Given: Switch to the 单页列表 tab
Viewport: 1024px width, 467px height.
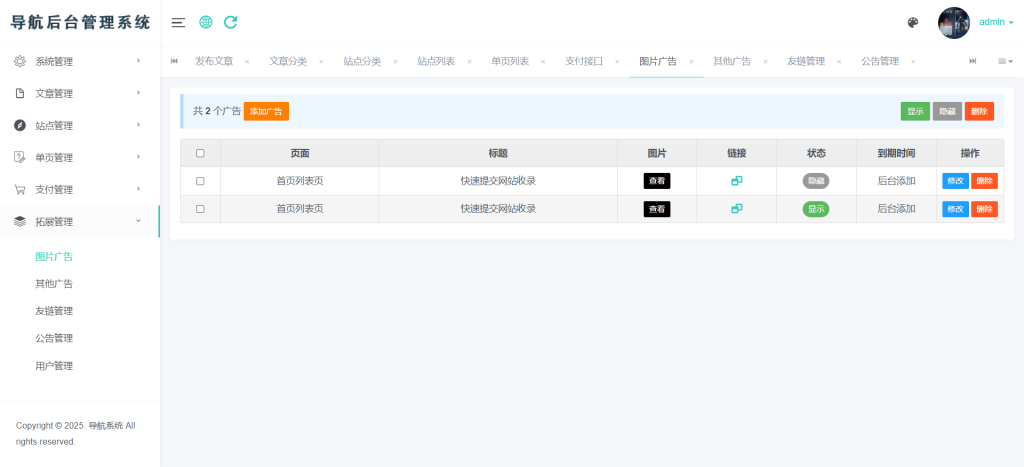Looking at the screenshot, I should pos(510,61).
